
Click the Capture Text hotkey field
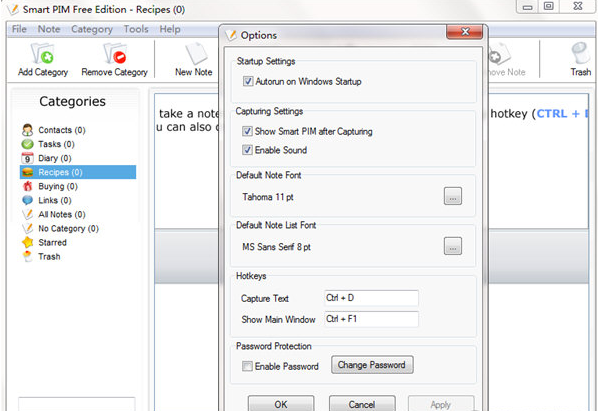coord(371,298)
